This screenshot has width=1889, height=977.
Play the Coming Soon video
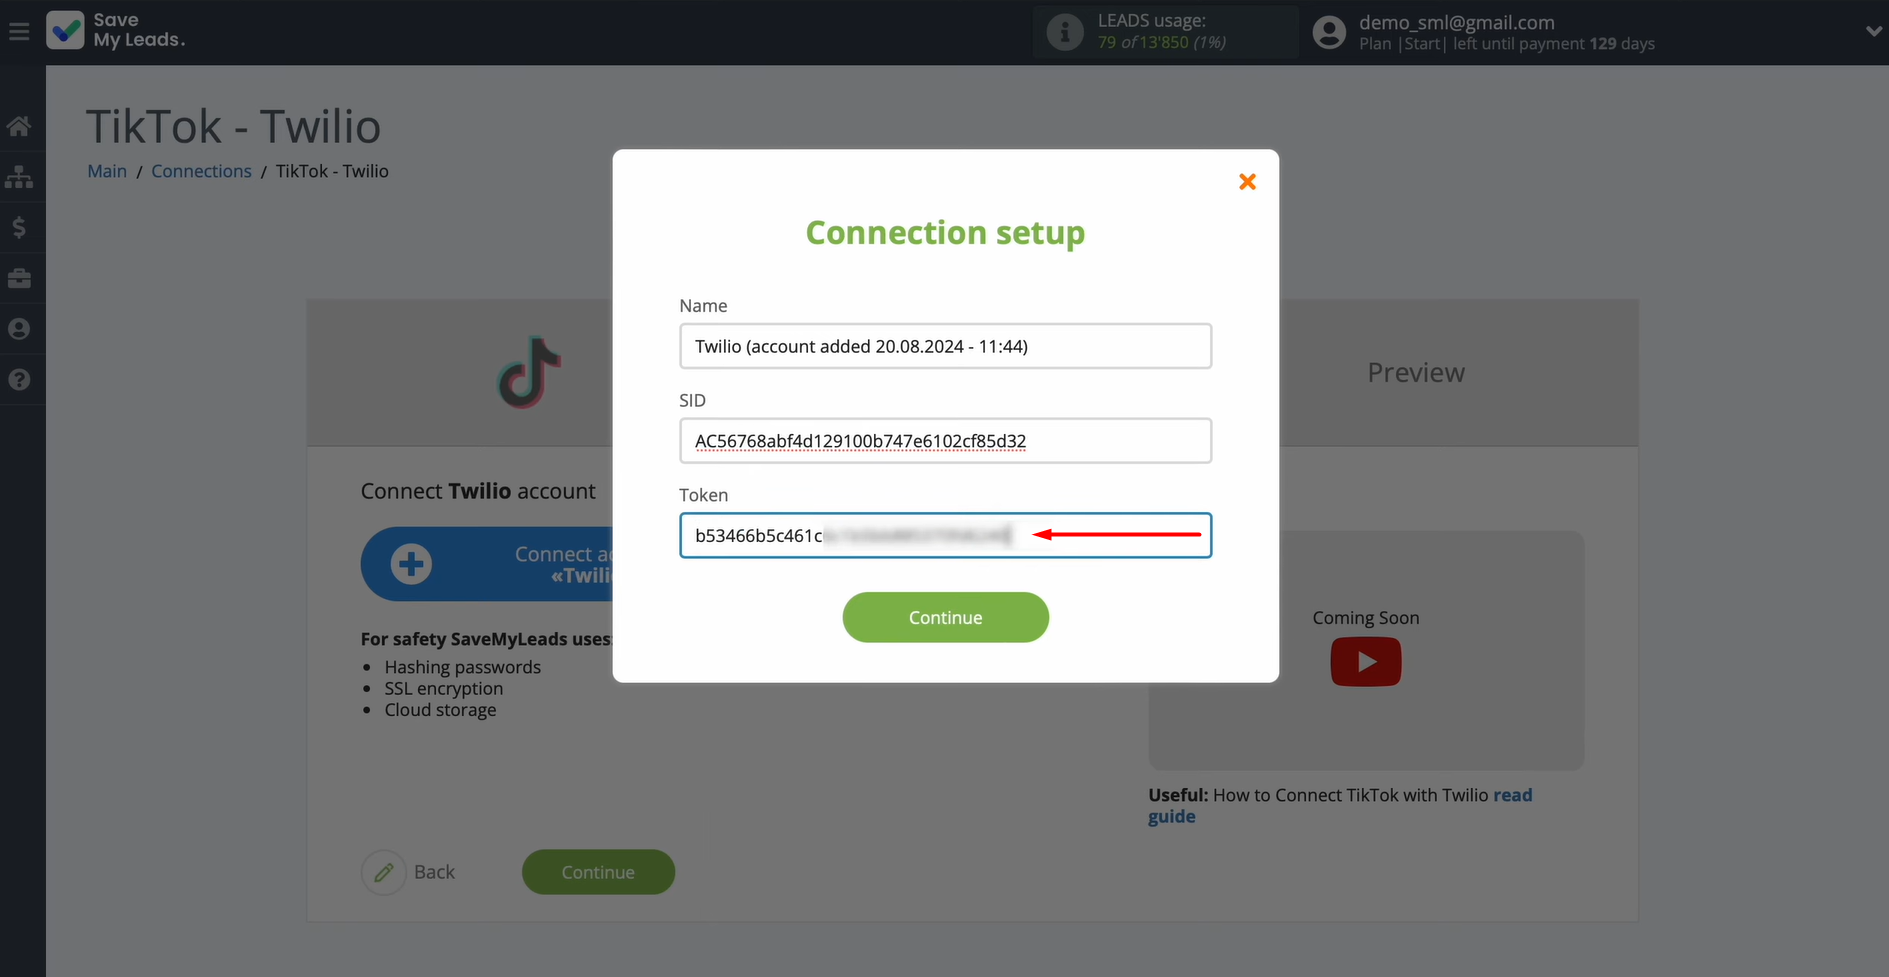[x=1365, y=661]
